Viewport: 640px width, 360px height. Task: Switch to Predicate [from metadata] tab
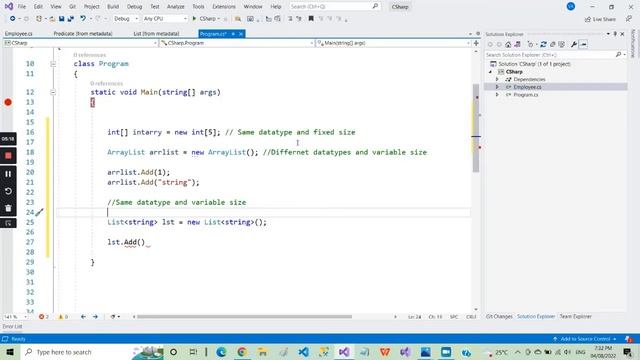[83, 34]
